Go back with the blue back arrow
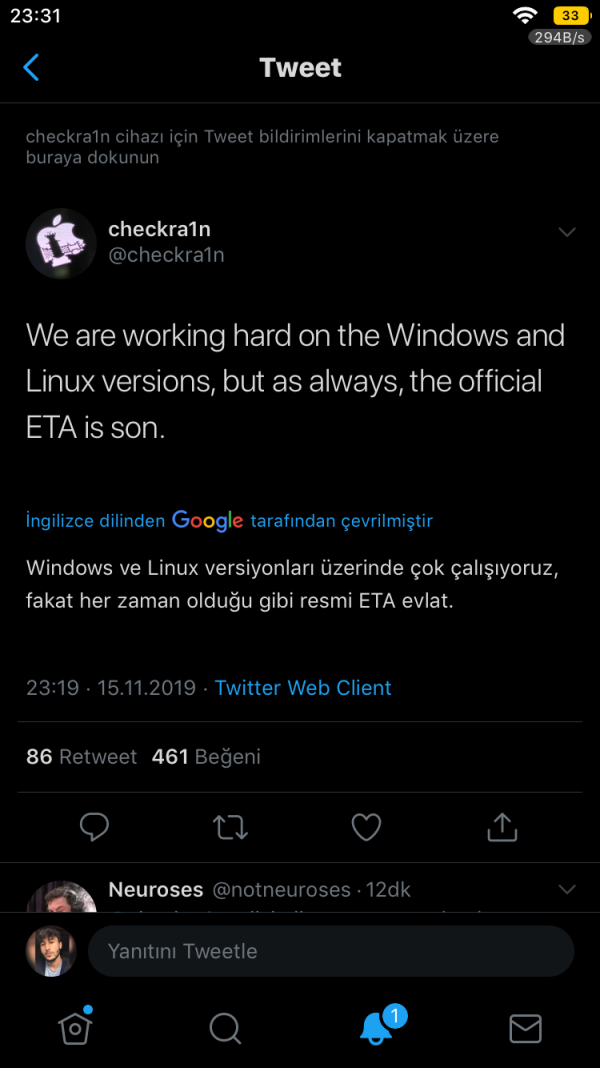Image resolution: width=600 pixels, height=1068 pixels. pos(31,67)
